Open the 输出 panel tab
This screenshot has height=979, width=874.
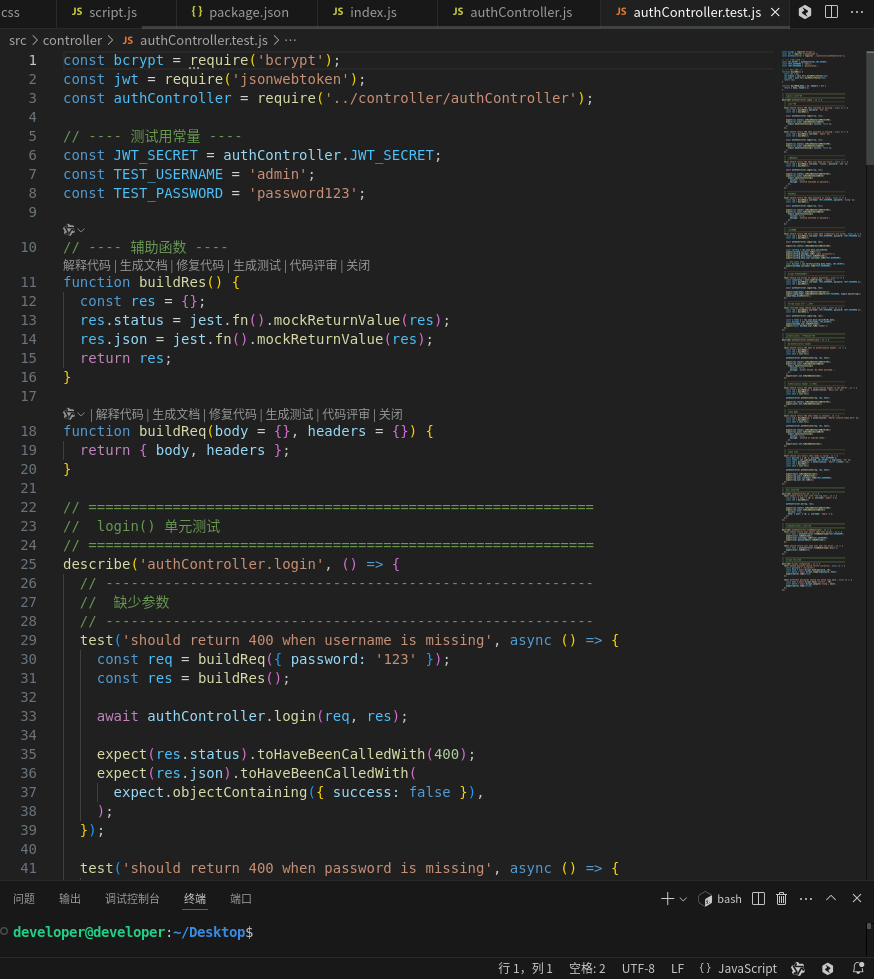pyautogui.click(x=70, y=898)
